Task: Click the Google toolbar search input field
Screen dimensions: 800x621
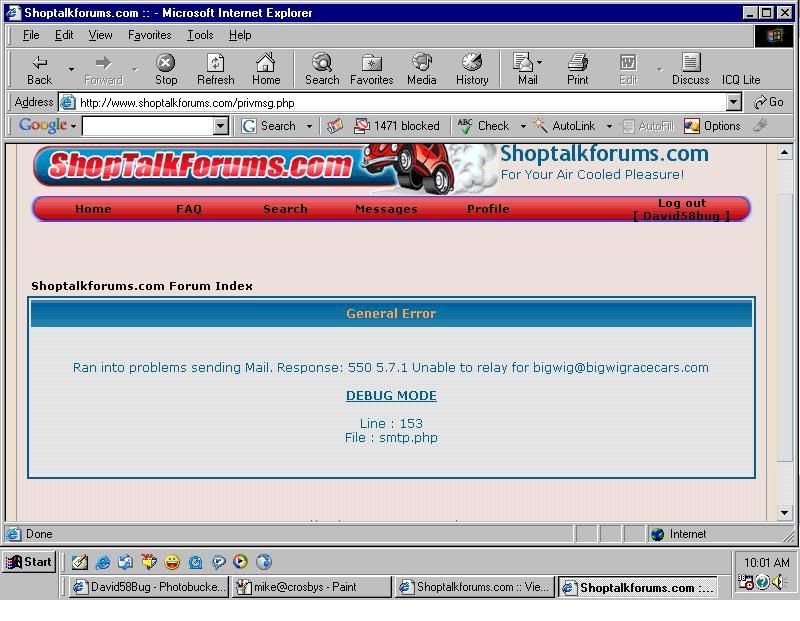Action: (148, 126)
